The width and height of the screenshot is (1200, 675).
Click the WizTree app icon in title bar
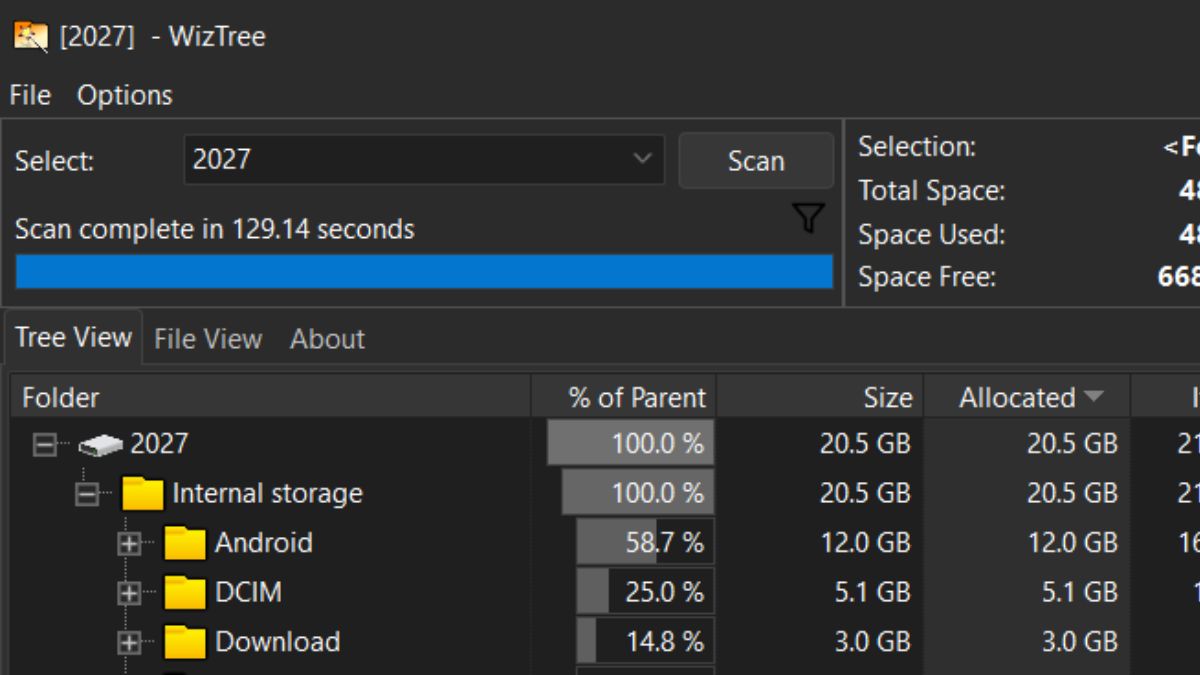pyautogui.click(x=30, y=37)
